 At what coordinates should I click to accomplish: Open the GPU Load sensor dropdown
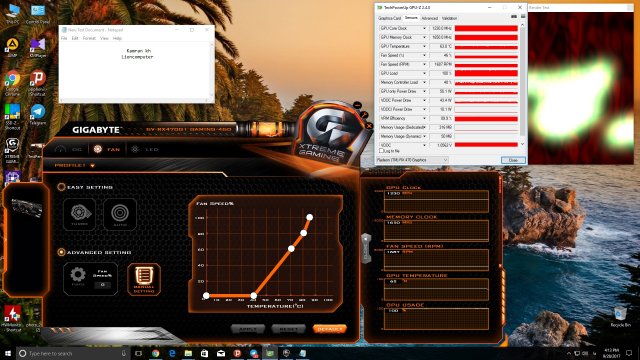[x=424, y=73]
